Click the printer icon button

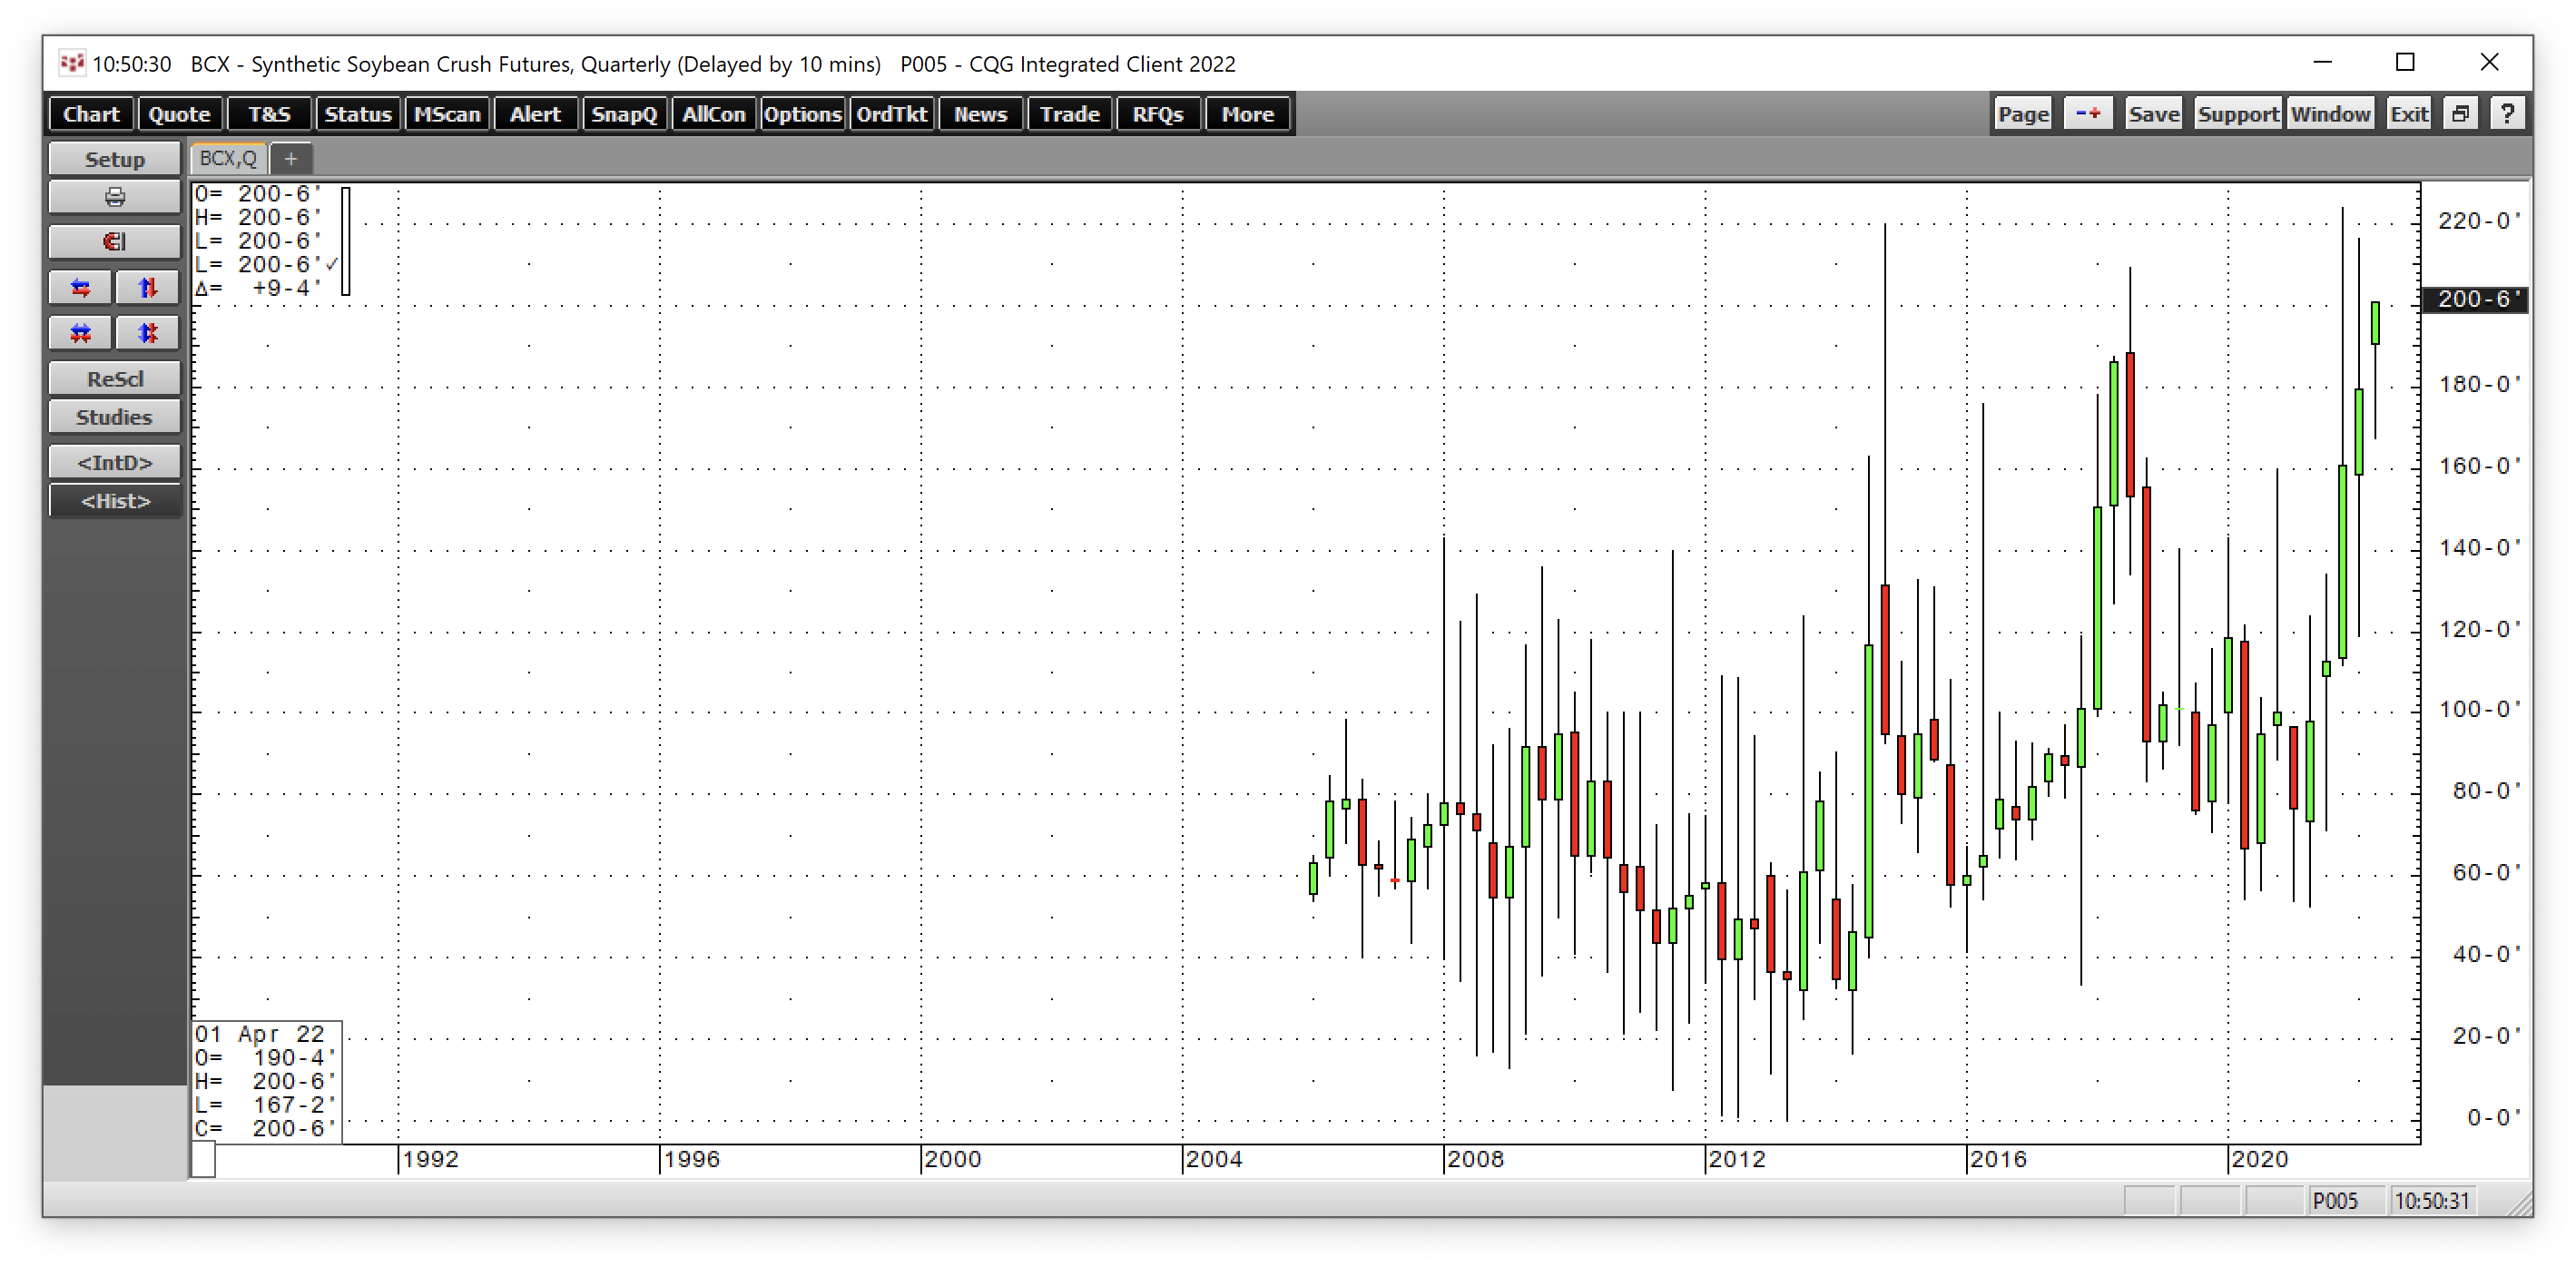[114, 197]
